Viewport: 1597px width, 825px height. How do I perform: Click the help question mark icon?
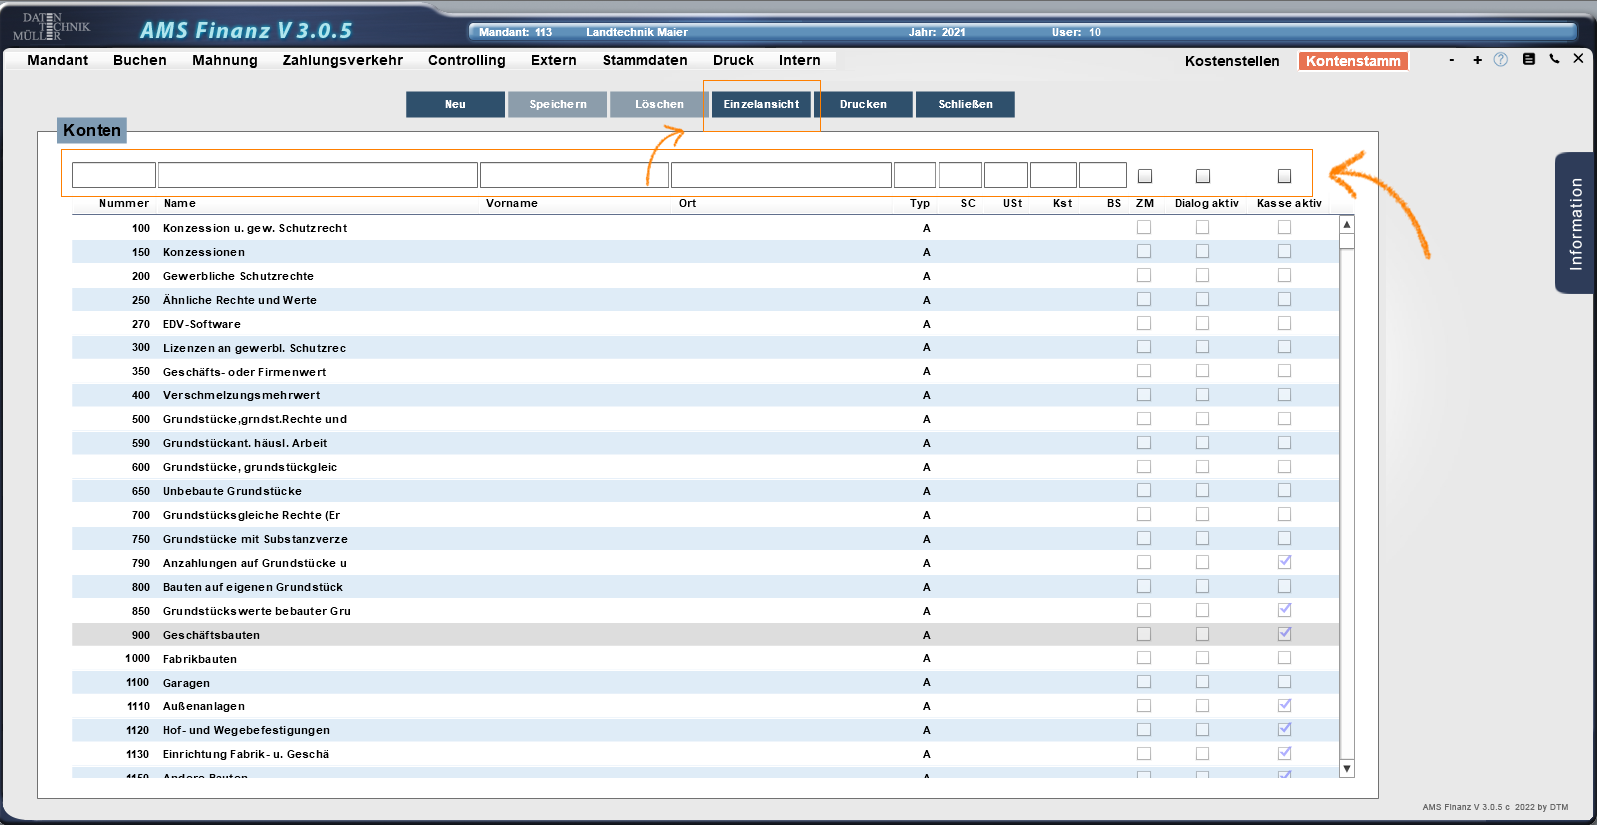(x=1500, y=60)
